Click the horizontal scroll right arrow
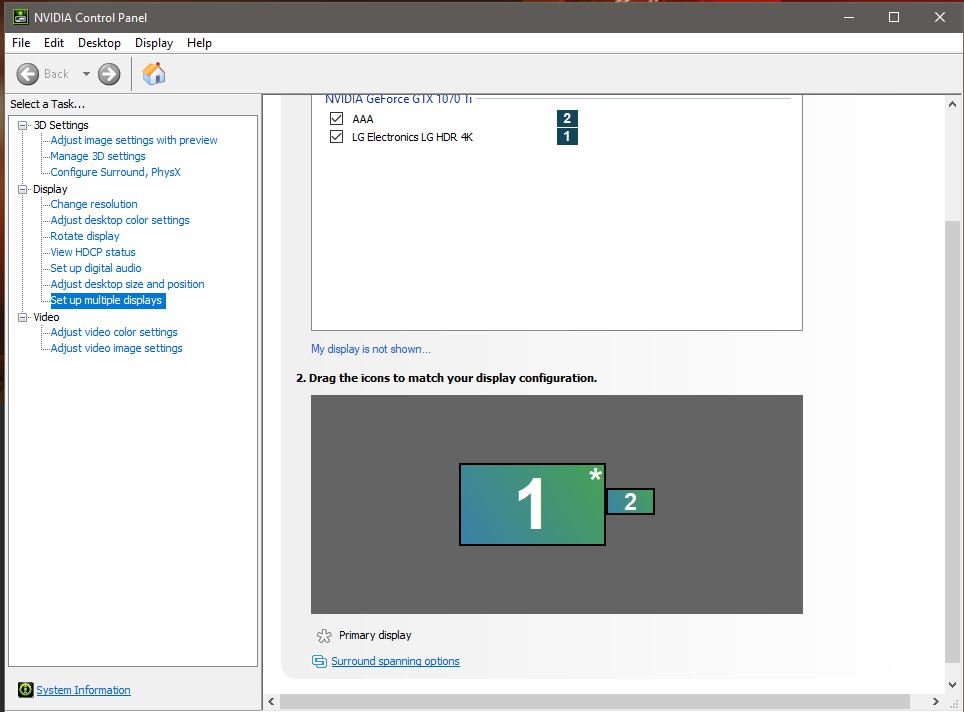 [936, 702]
